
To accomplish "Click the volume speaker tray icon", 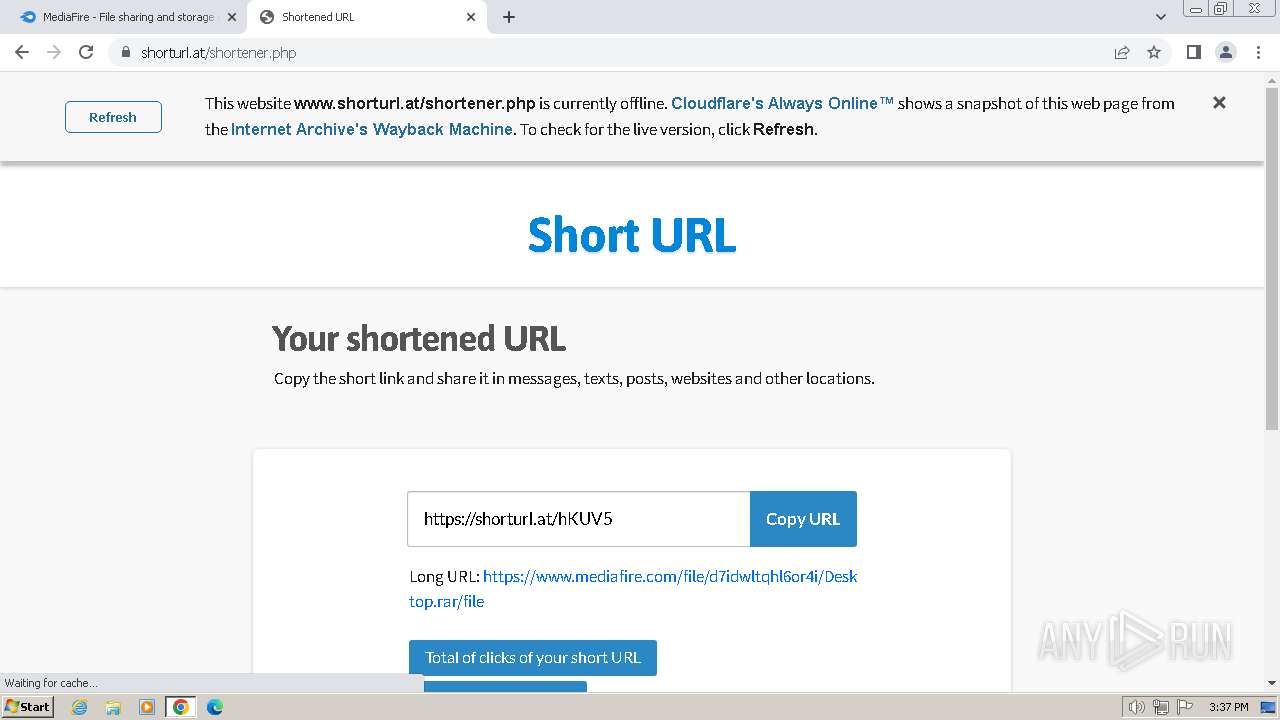I will 1137,707.
